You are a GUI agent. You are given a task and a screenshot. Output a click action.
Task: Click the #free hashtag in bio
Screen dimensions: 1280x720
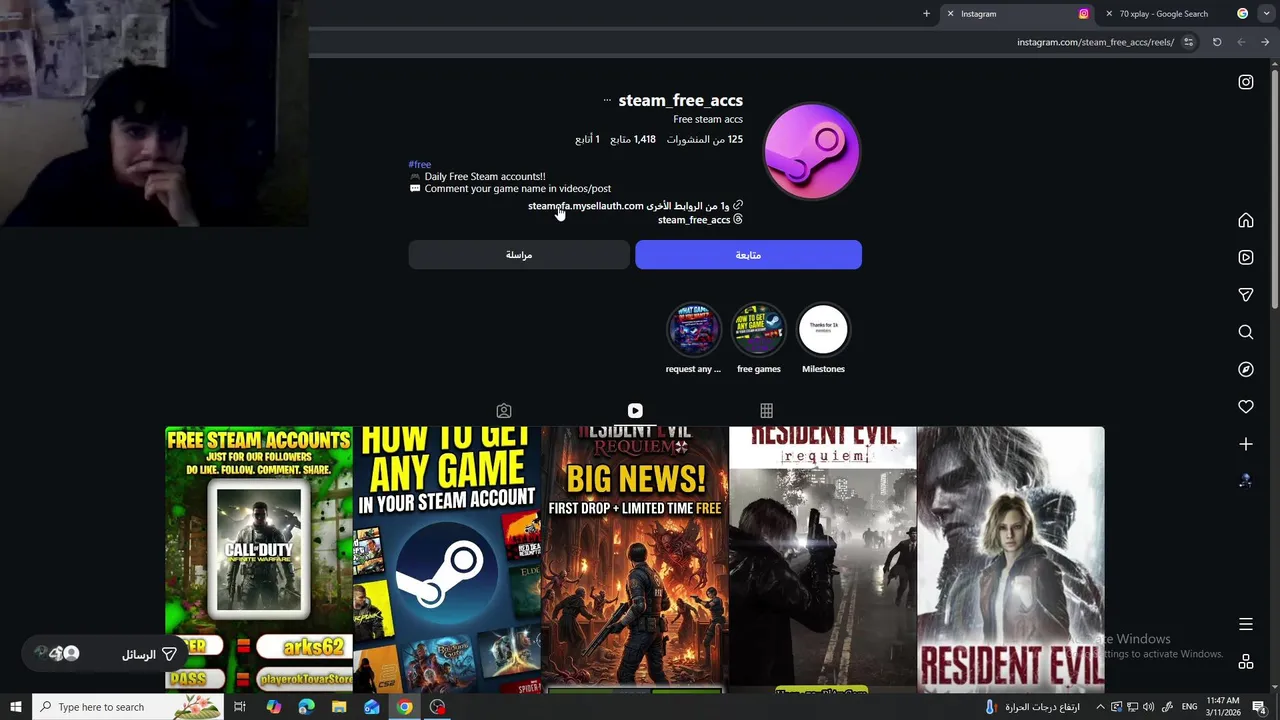click(x=419, y=164)
